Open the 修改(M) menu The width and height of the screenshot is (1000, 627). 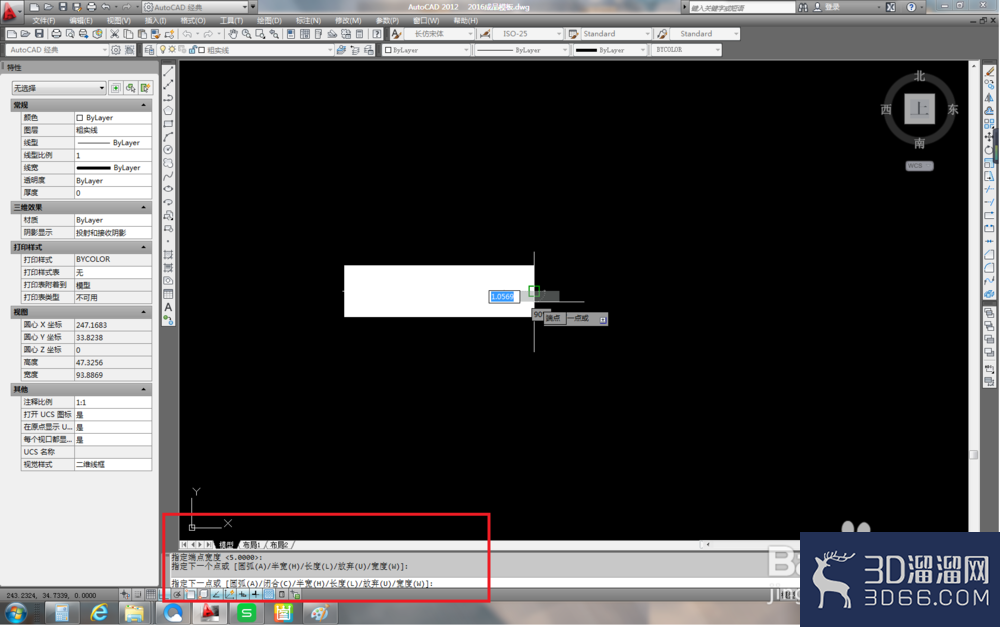pos(348,20)
